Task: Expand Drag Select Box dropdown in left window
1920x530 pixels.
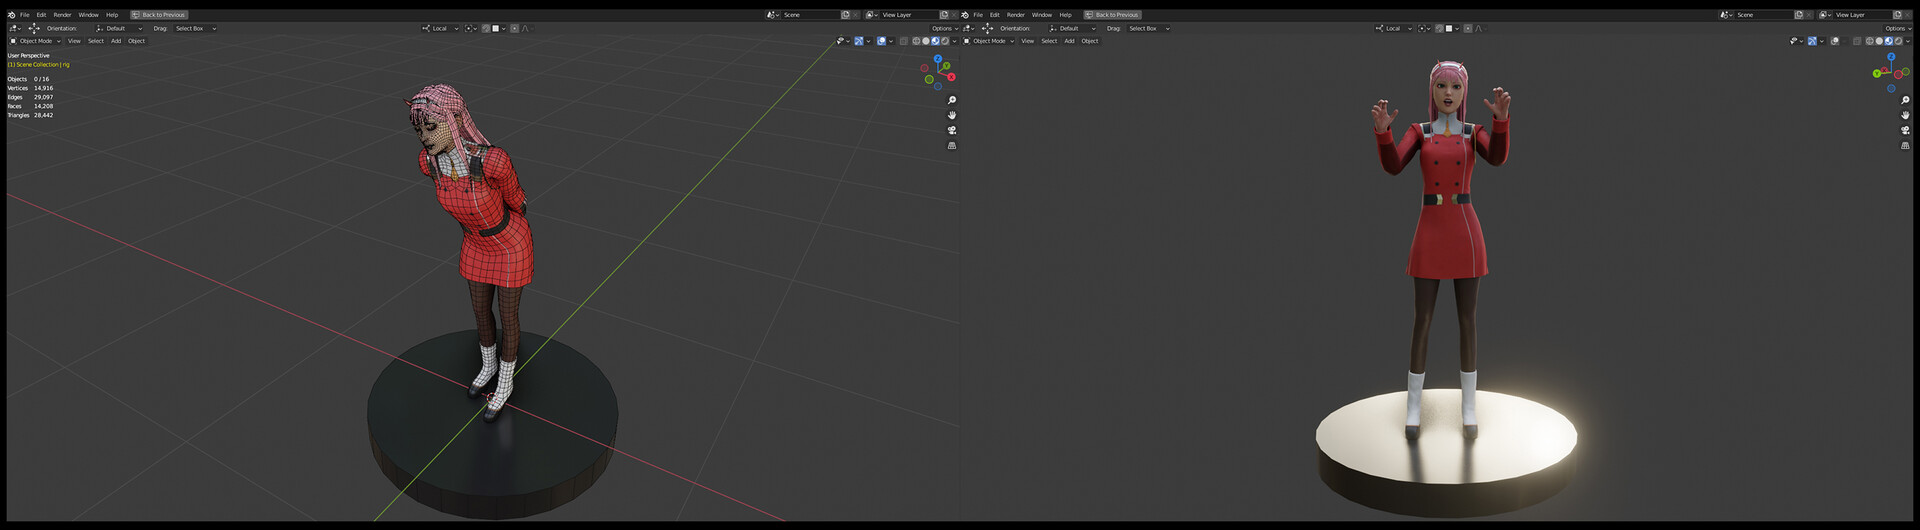Action: tap(195, 28)
